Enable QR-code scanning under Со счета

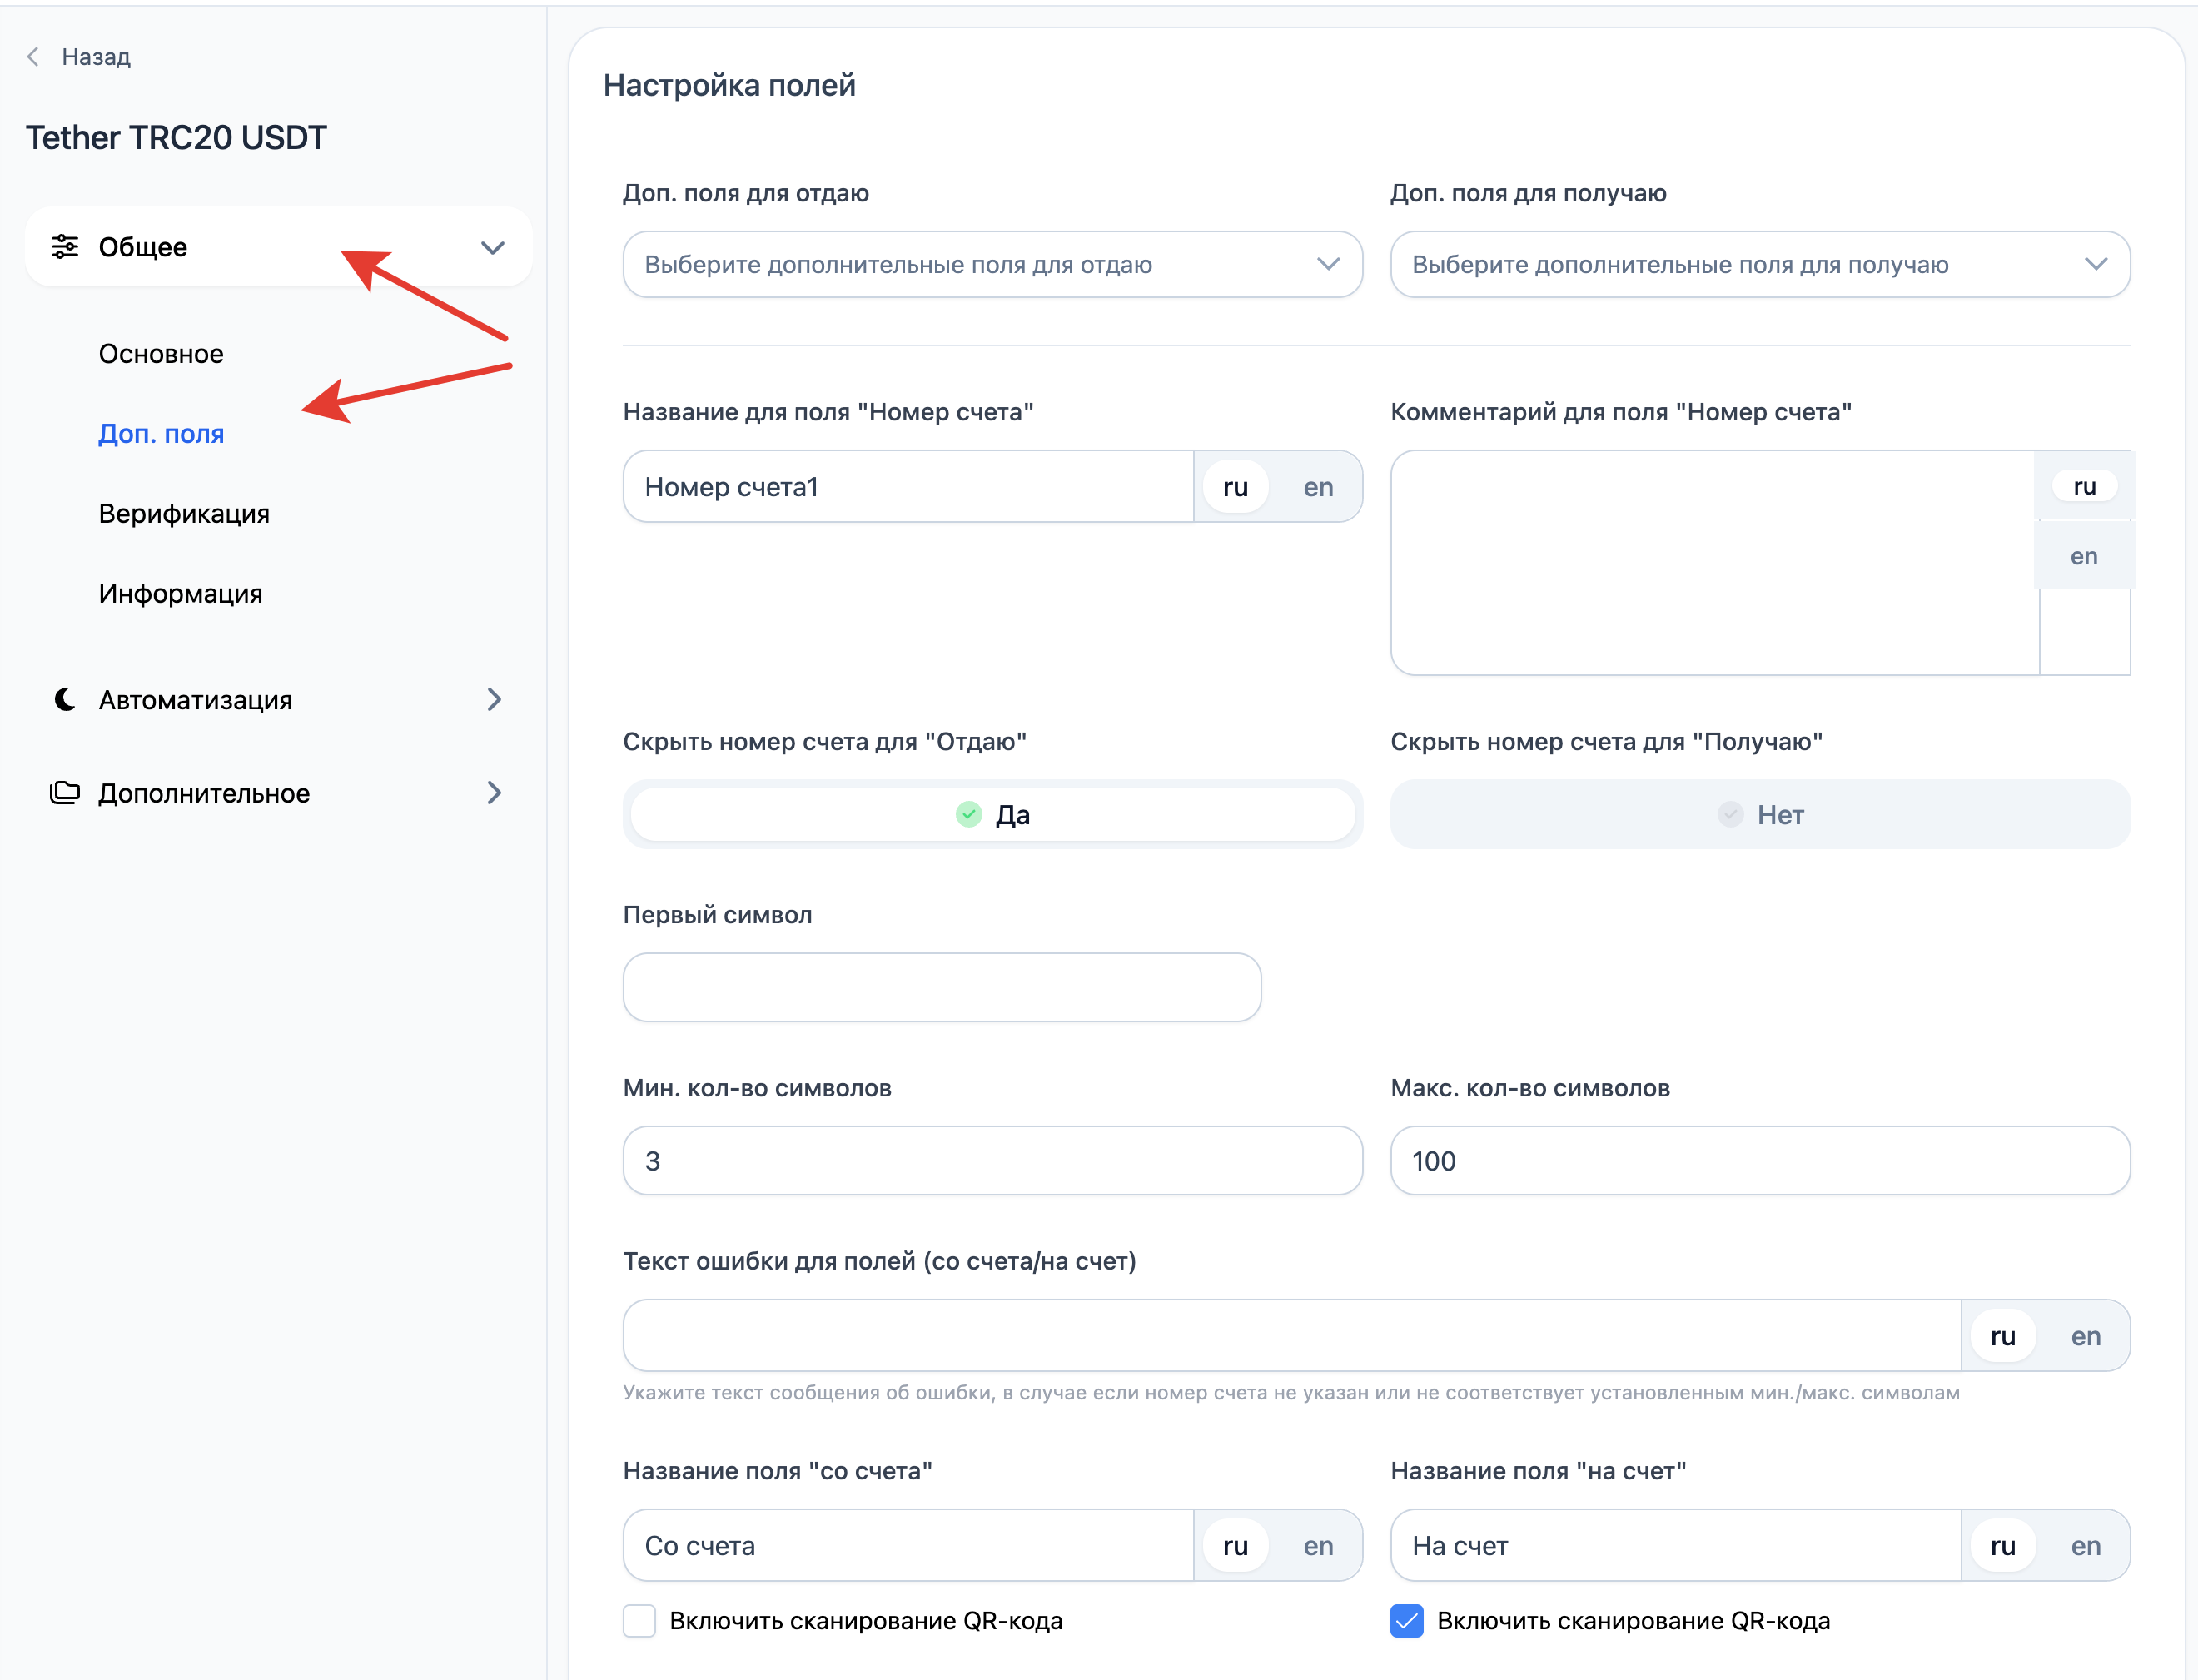639,1620
